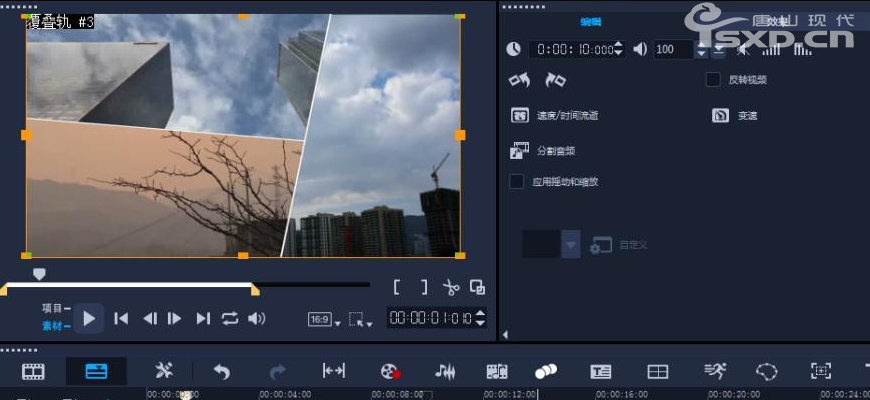This screenshot has width=870, height=400.
Task: Click the duration field 0:00:10:000
Action: click(x=571, y=49)
